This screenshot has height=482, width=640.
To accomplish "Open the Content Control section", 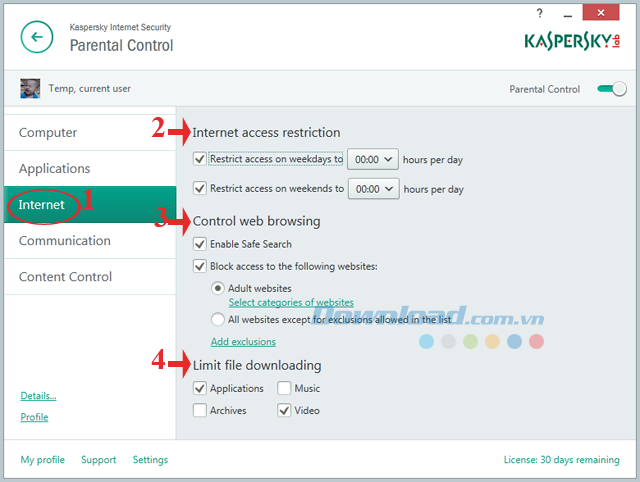I will point(90,277).
